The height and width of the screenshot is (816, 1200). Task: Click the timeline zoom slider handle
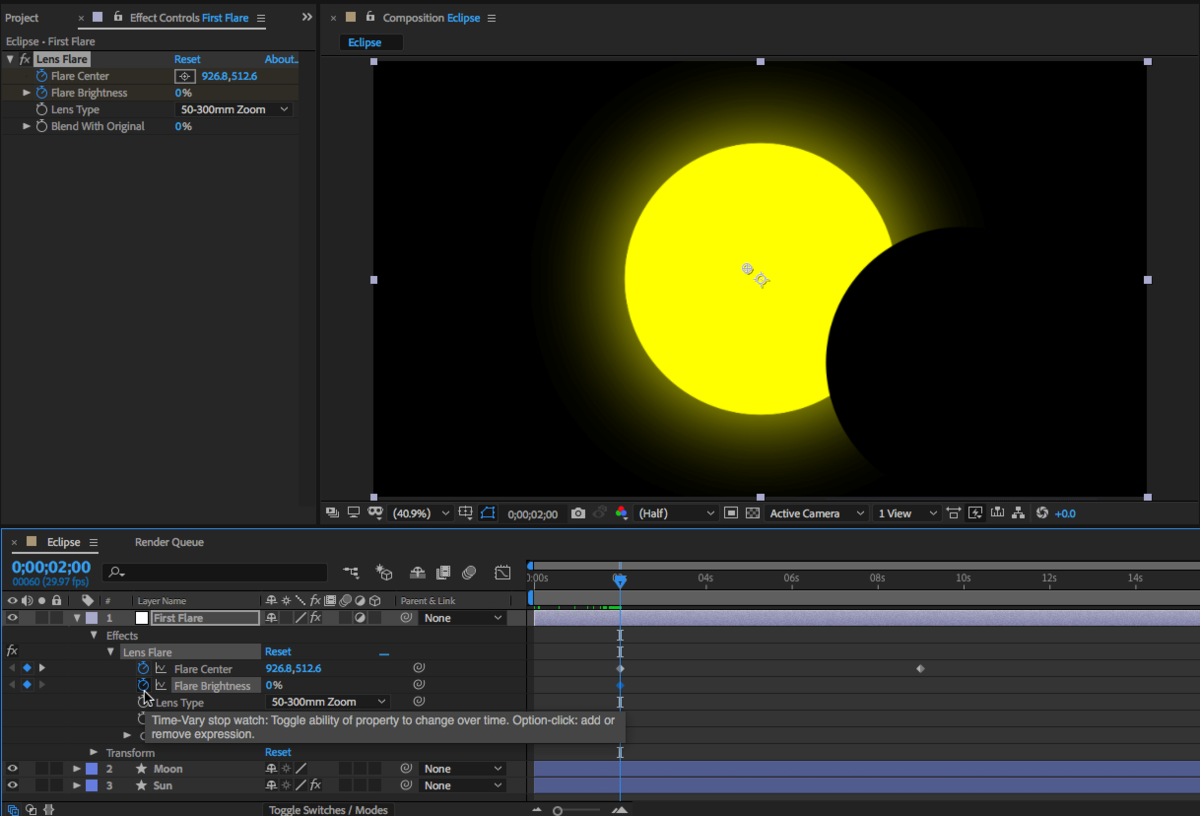[x=558, y=810]
